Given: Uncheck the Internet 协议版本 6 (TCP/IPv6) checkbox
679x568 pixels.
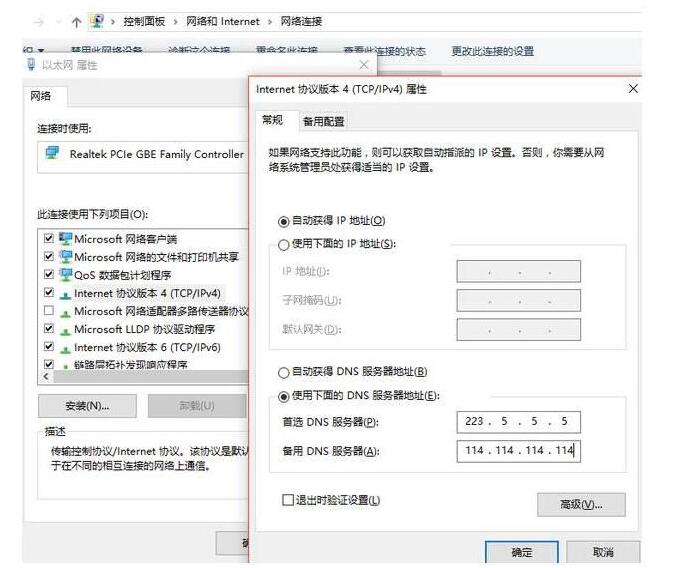Looking at the screenshot, I should [x=49, y=347].
